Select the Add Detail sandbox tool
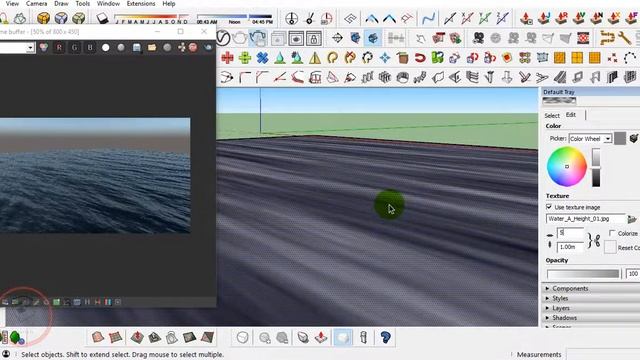 click(189, 337)
